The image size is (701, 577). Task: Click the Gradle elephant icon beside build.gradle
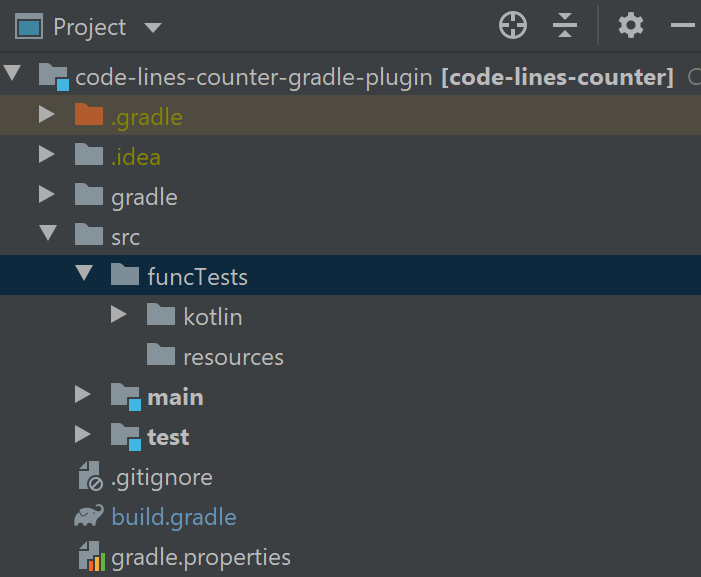(89, 517)
